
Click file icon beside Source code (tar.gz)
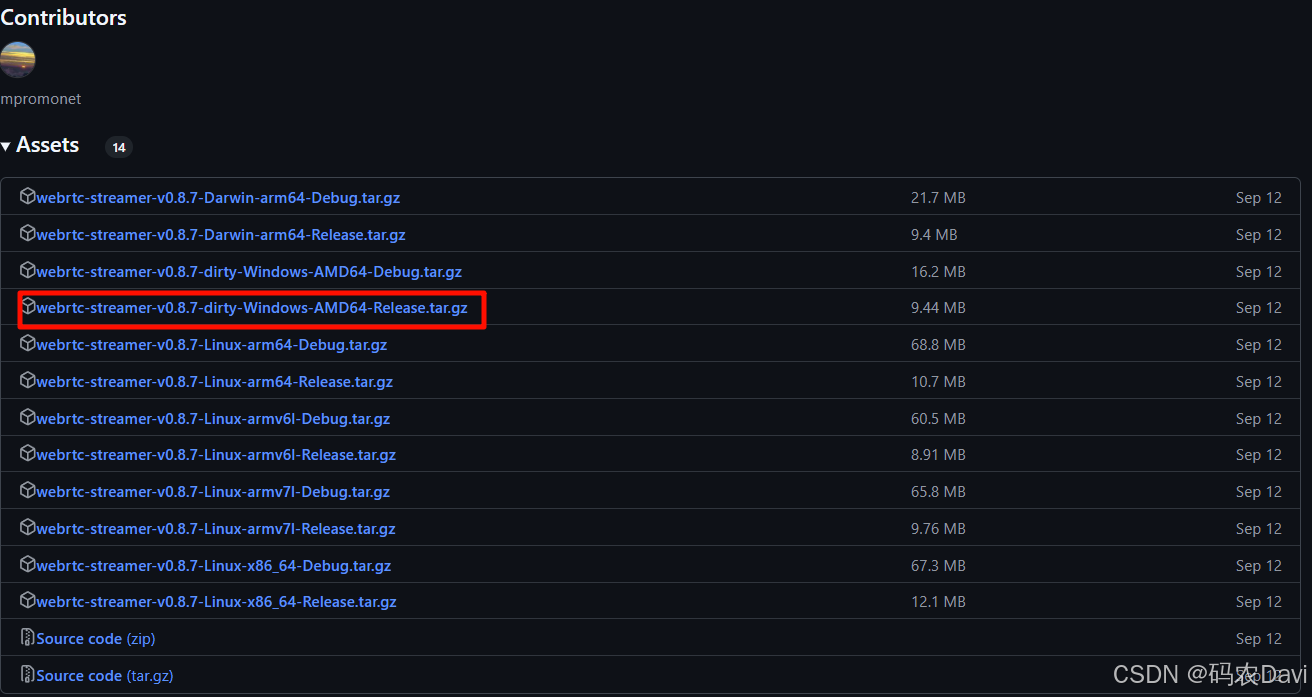(28, 675)
